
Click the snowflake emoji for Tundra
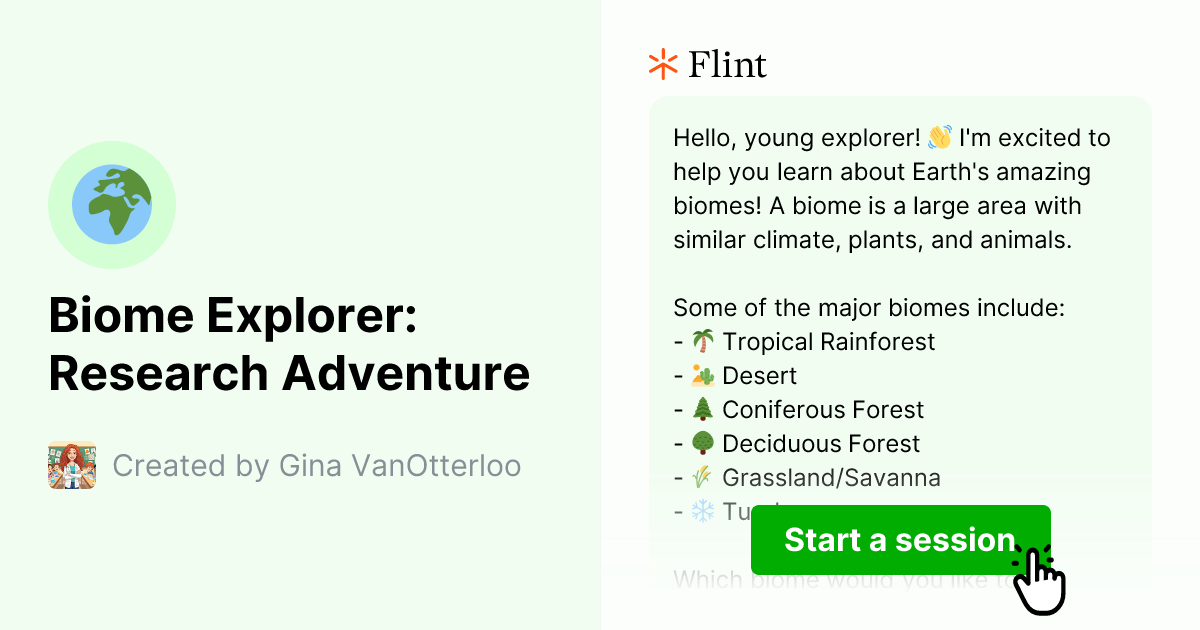point(702,511)
